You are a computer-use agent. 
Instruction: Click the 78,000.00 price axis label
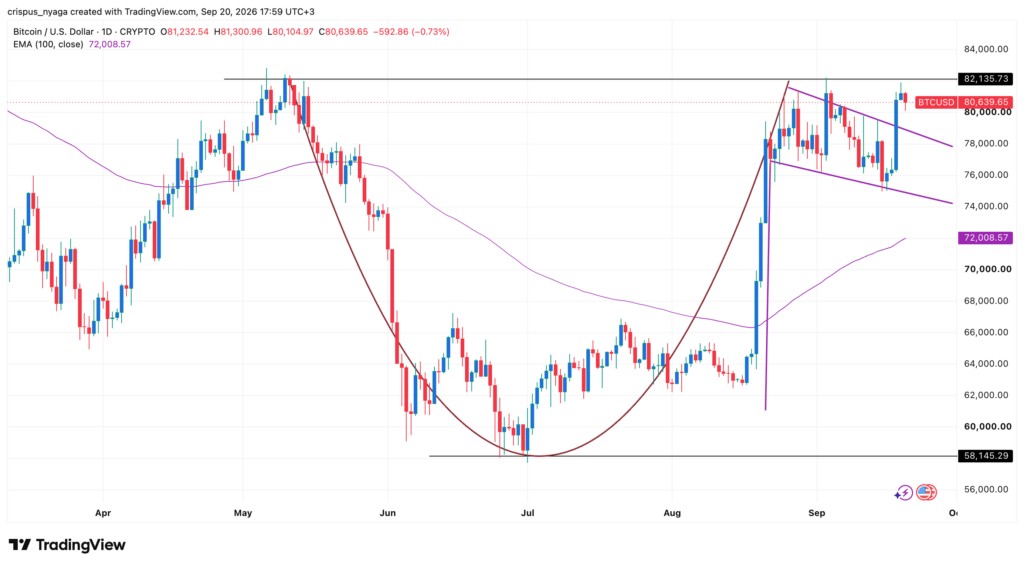point(987,143)
